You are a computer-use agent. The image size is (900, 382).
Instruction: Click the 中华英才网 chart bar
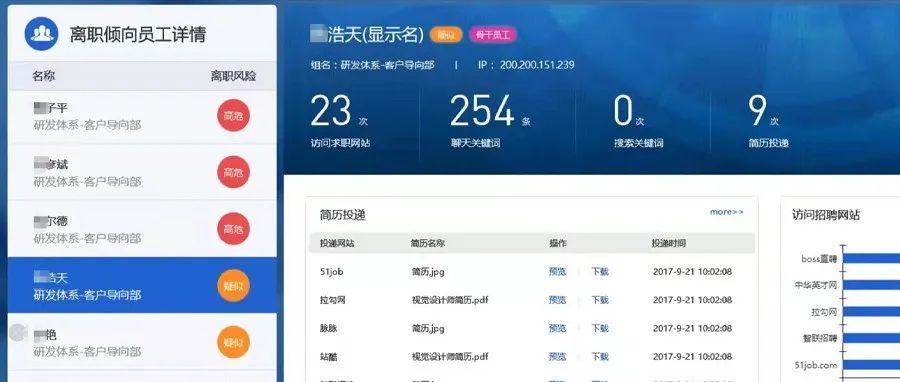[871, 285]
